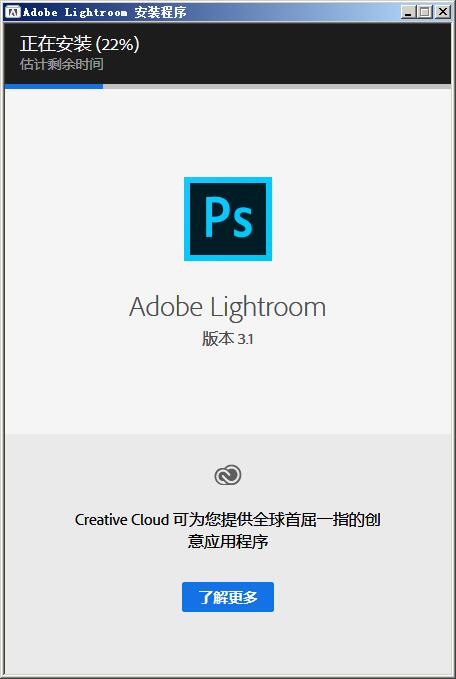Image resolution: width=456 pixels, height=679 pixels.
Task: Click the Photoshop Ps logo icon
Action: (x=228, y=219)
